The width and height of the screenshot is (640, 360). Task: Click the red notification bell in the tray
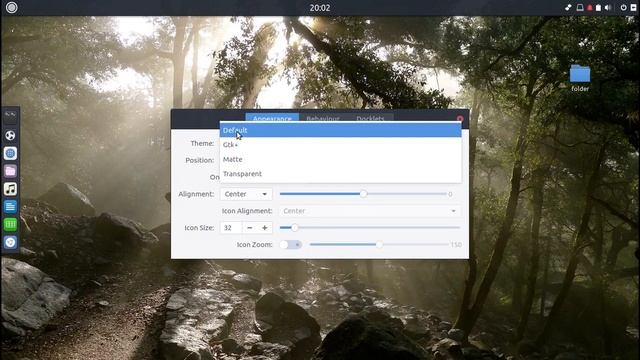pyautogui.click(x=589, y=8)
